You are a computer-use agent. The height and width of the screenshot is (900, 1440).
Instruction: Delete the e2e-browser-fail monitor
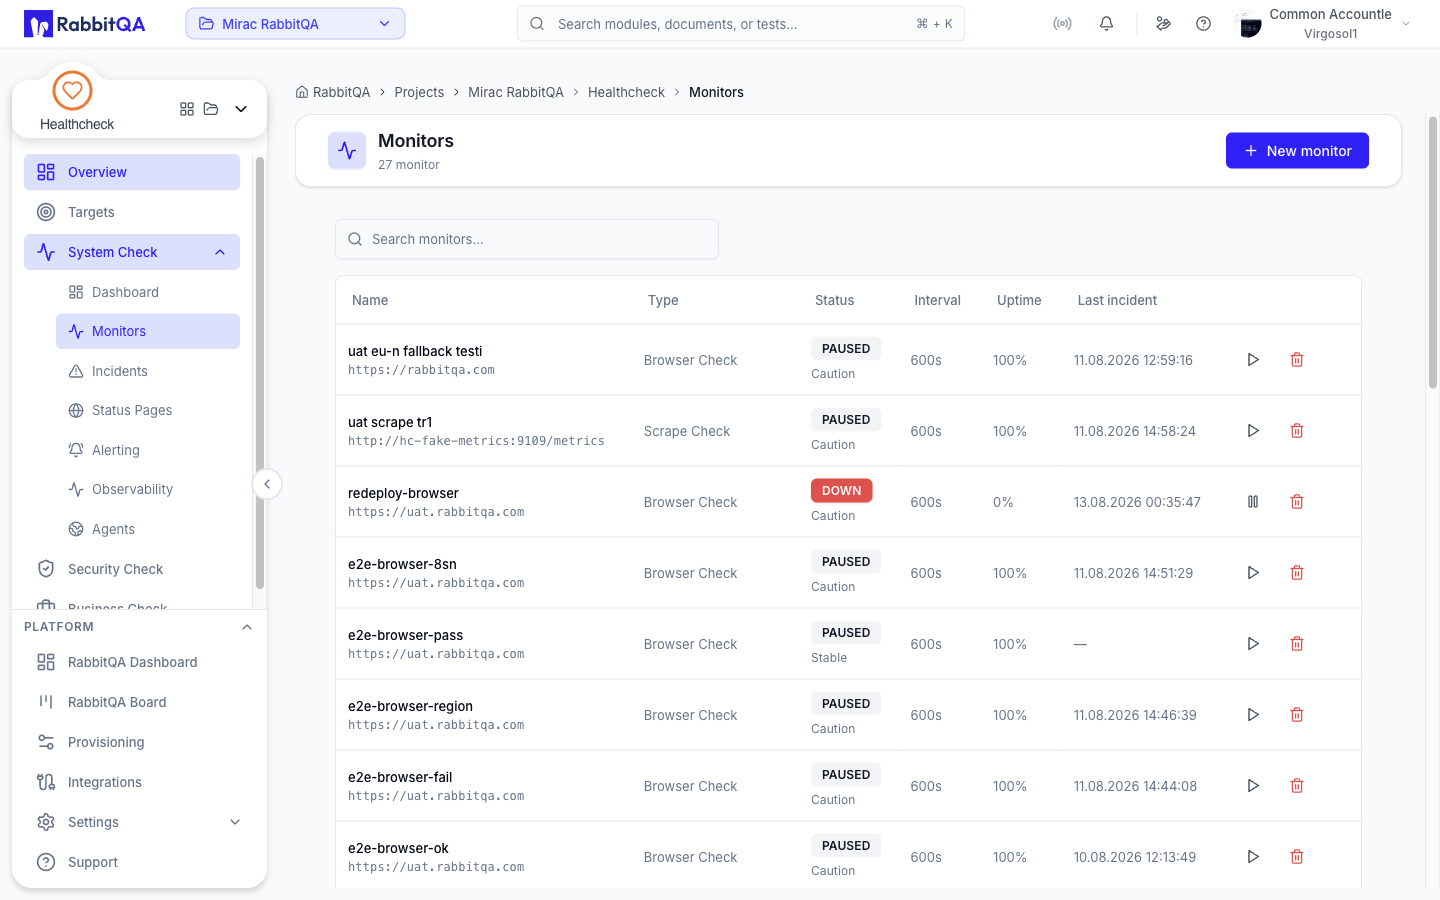pos(1297,786)
